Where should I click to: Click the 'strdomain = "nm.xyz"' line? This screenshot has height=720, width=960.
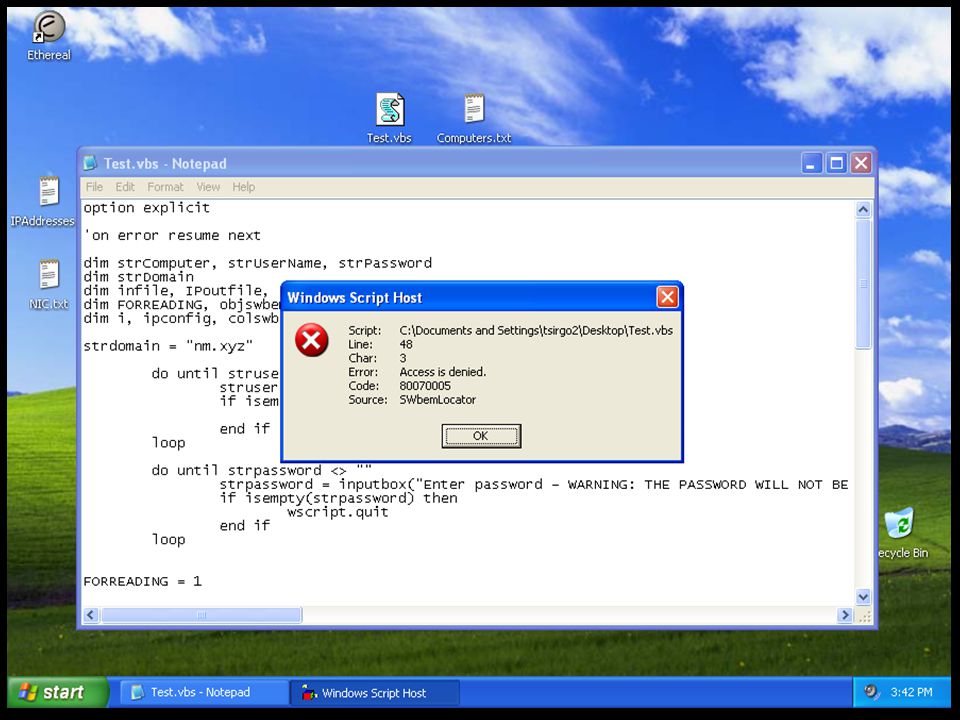[168, 347]
